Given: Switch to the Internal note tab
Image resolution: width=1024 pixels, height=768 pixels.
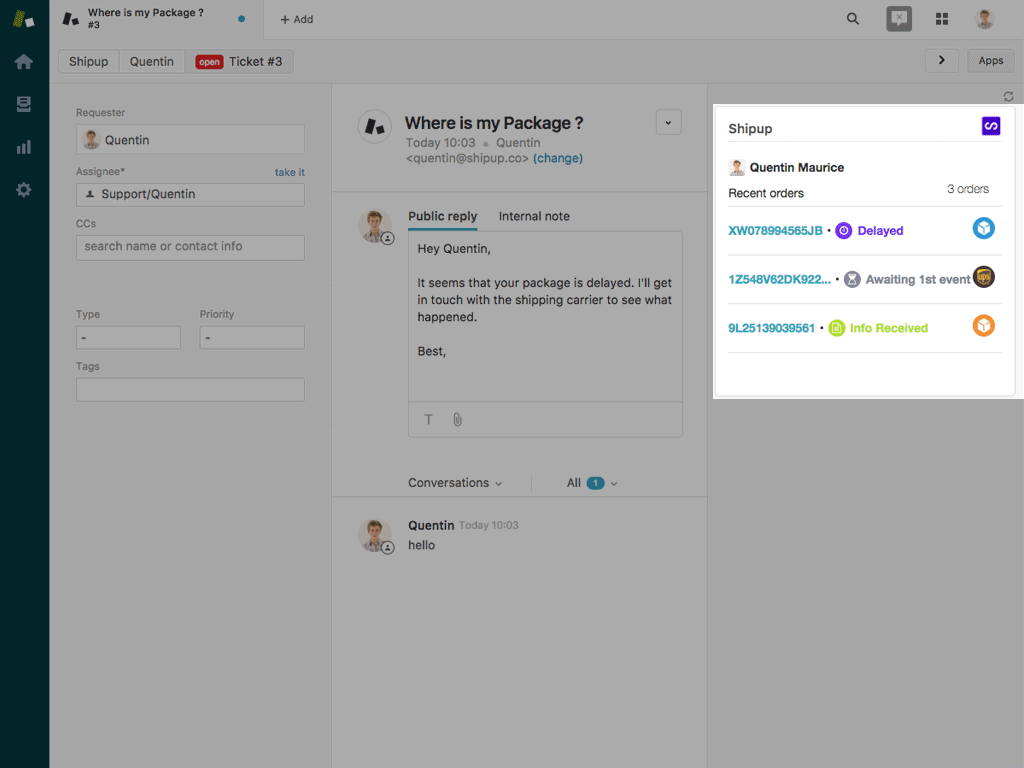Looking at the screenshot, I should point(537,216).
